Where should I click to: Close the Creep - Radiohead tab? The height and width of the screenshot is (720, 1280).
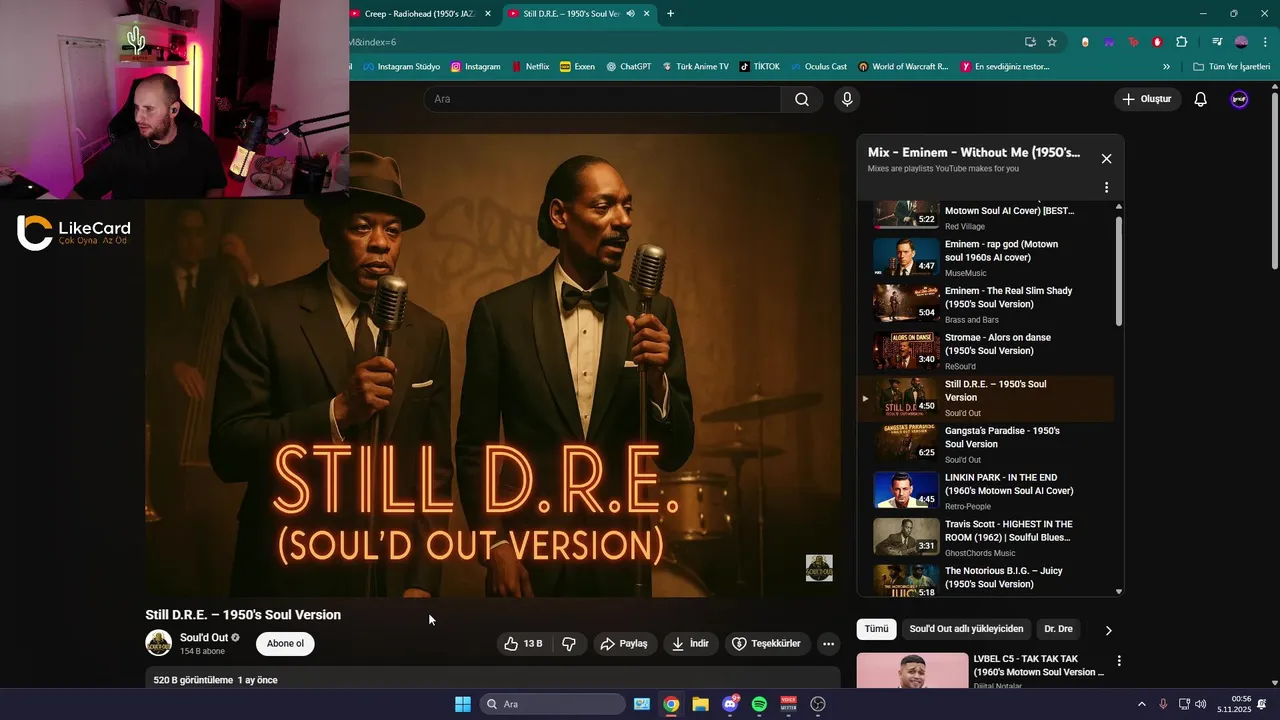[488, 13]
